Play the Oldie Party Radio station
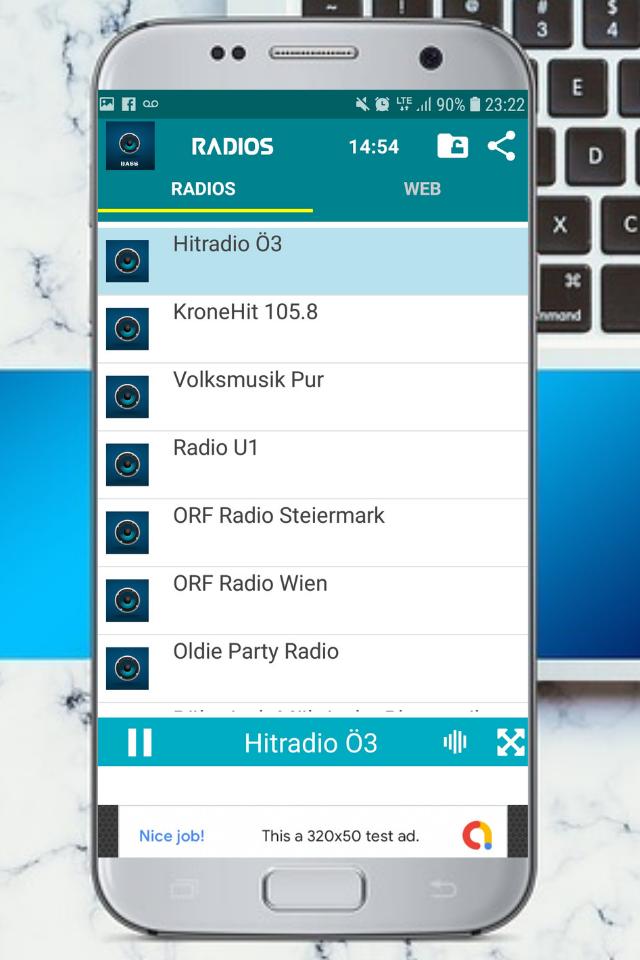 [x=313, y=669]
